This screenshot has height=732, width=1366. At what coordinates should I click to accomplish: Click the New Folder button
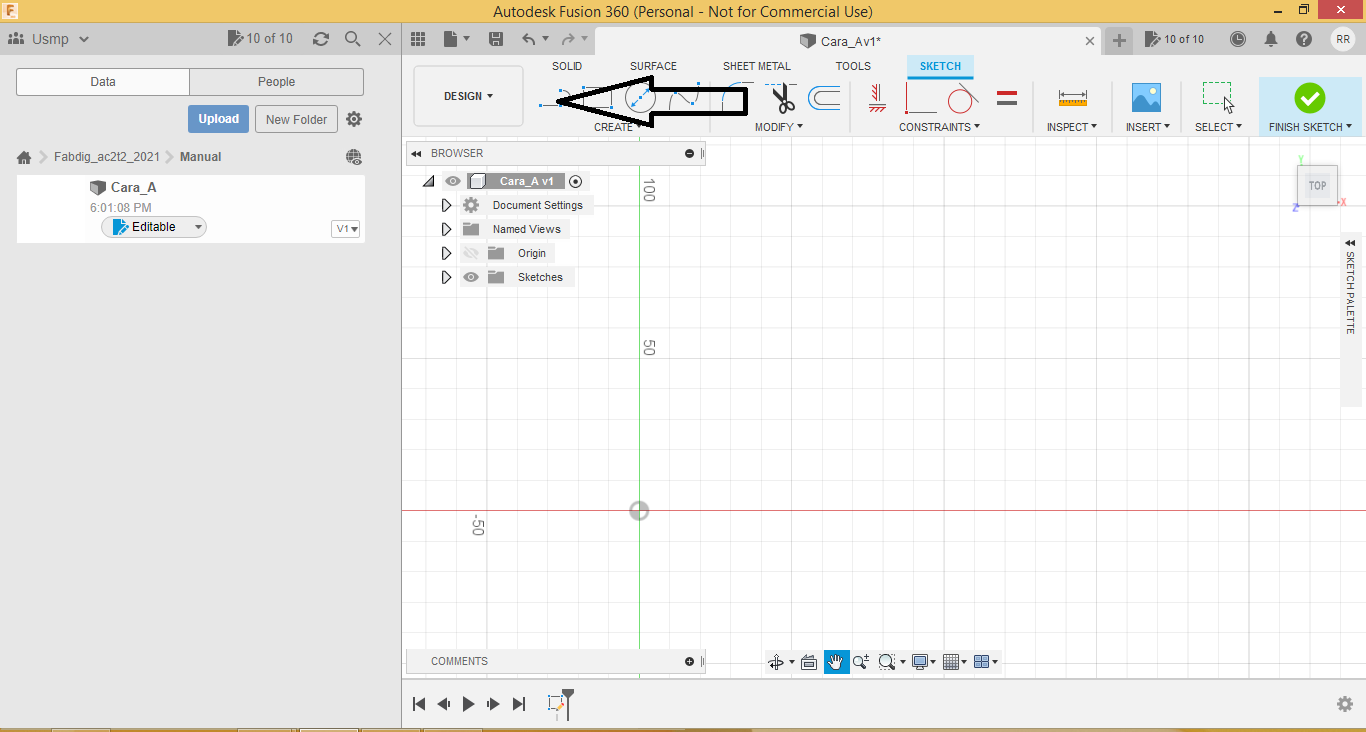pos(297,119)
